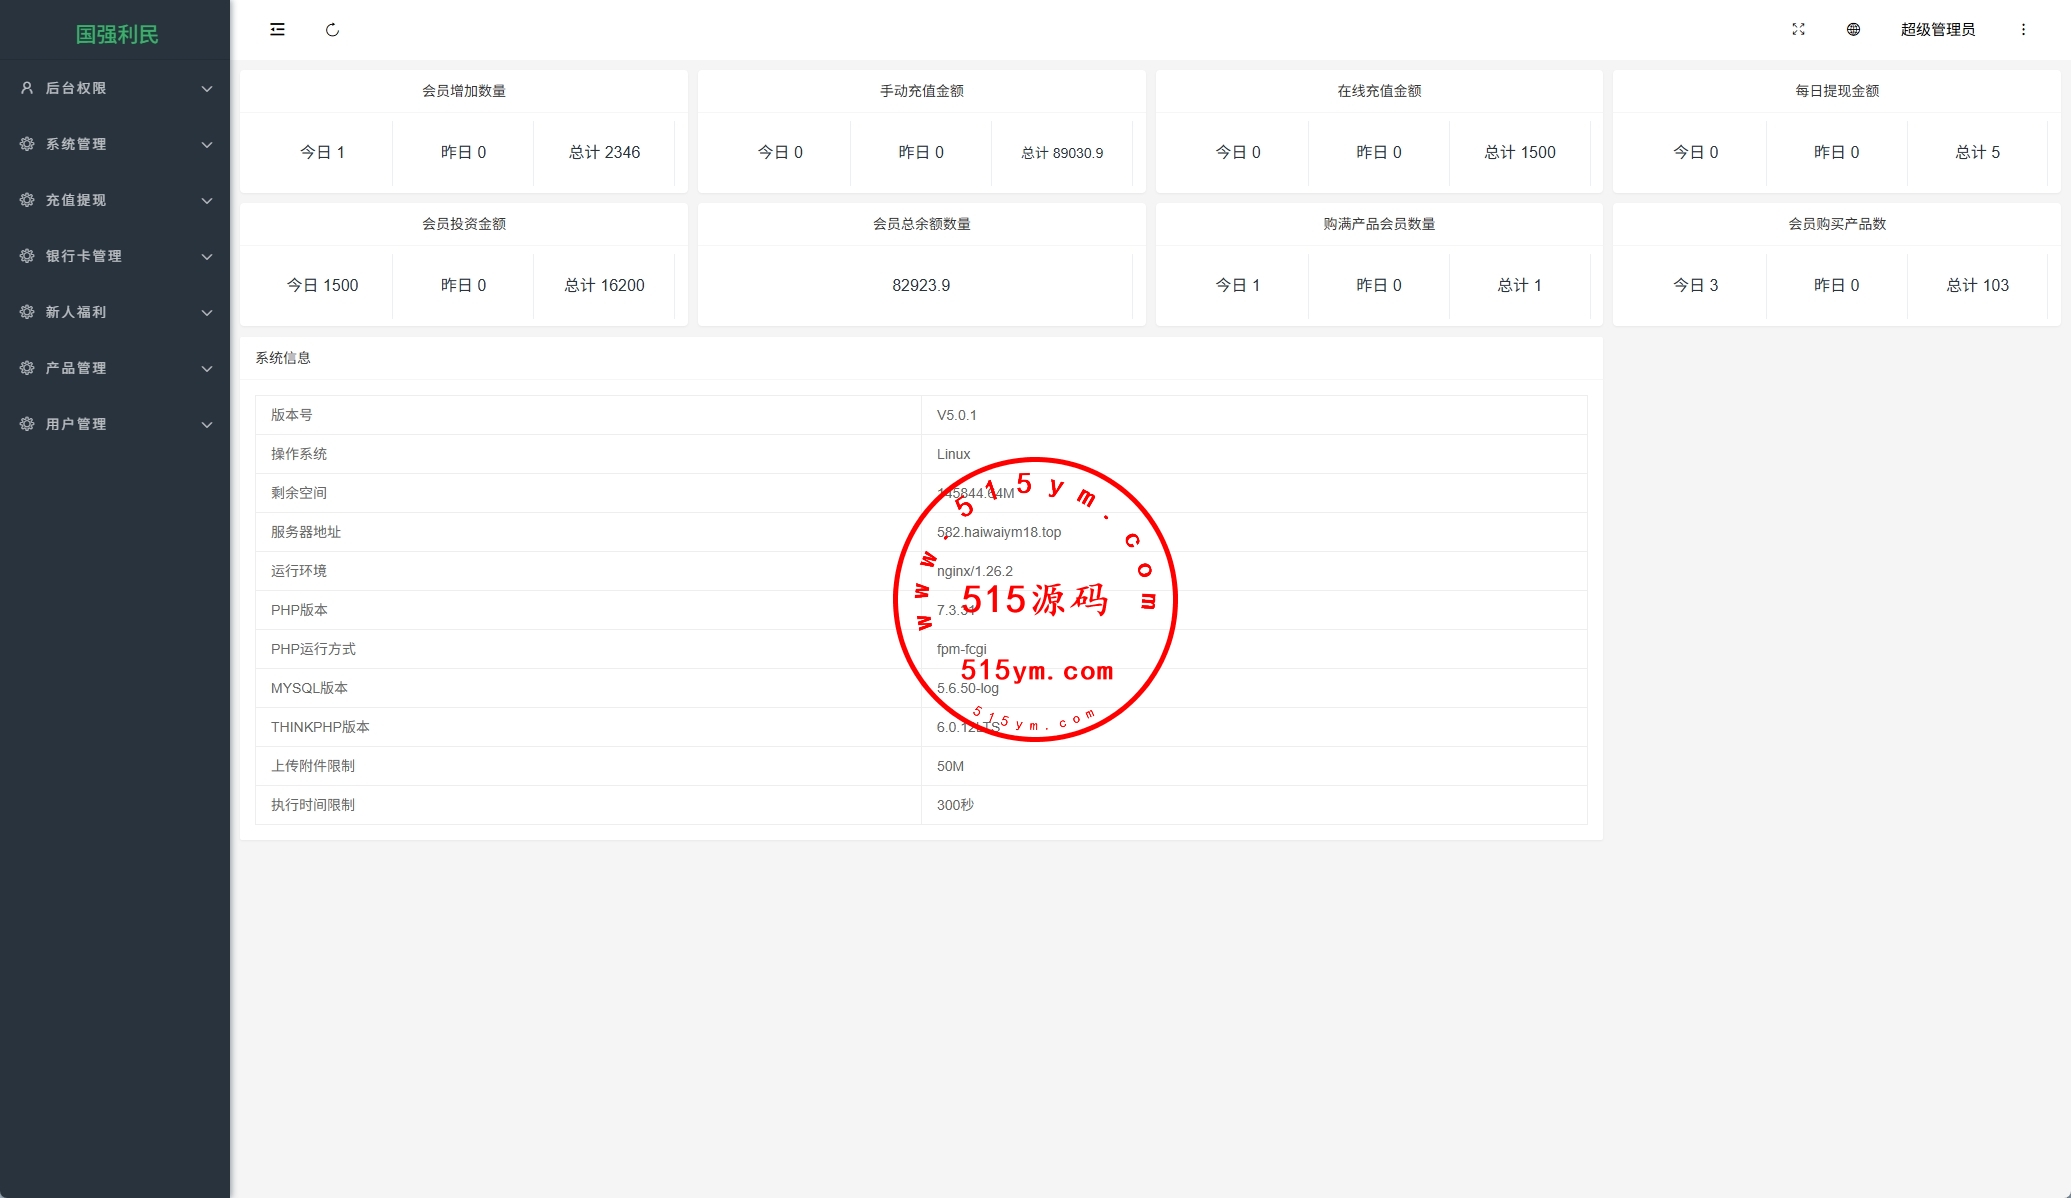Click the 国强利民 logo title
The height and width of the screenshot is (1198, 2071).
(x=117, y=34)
